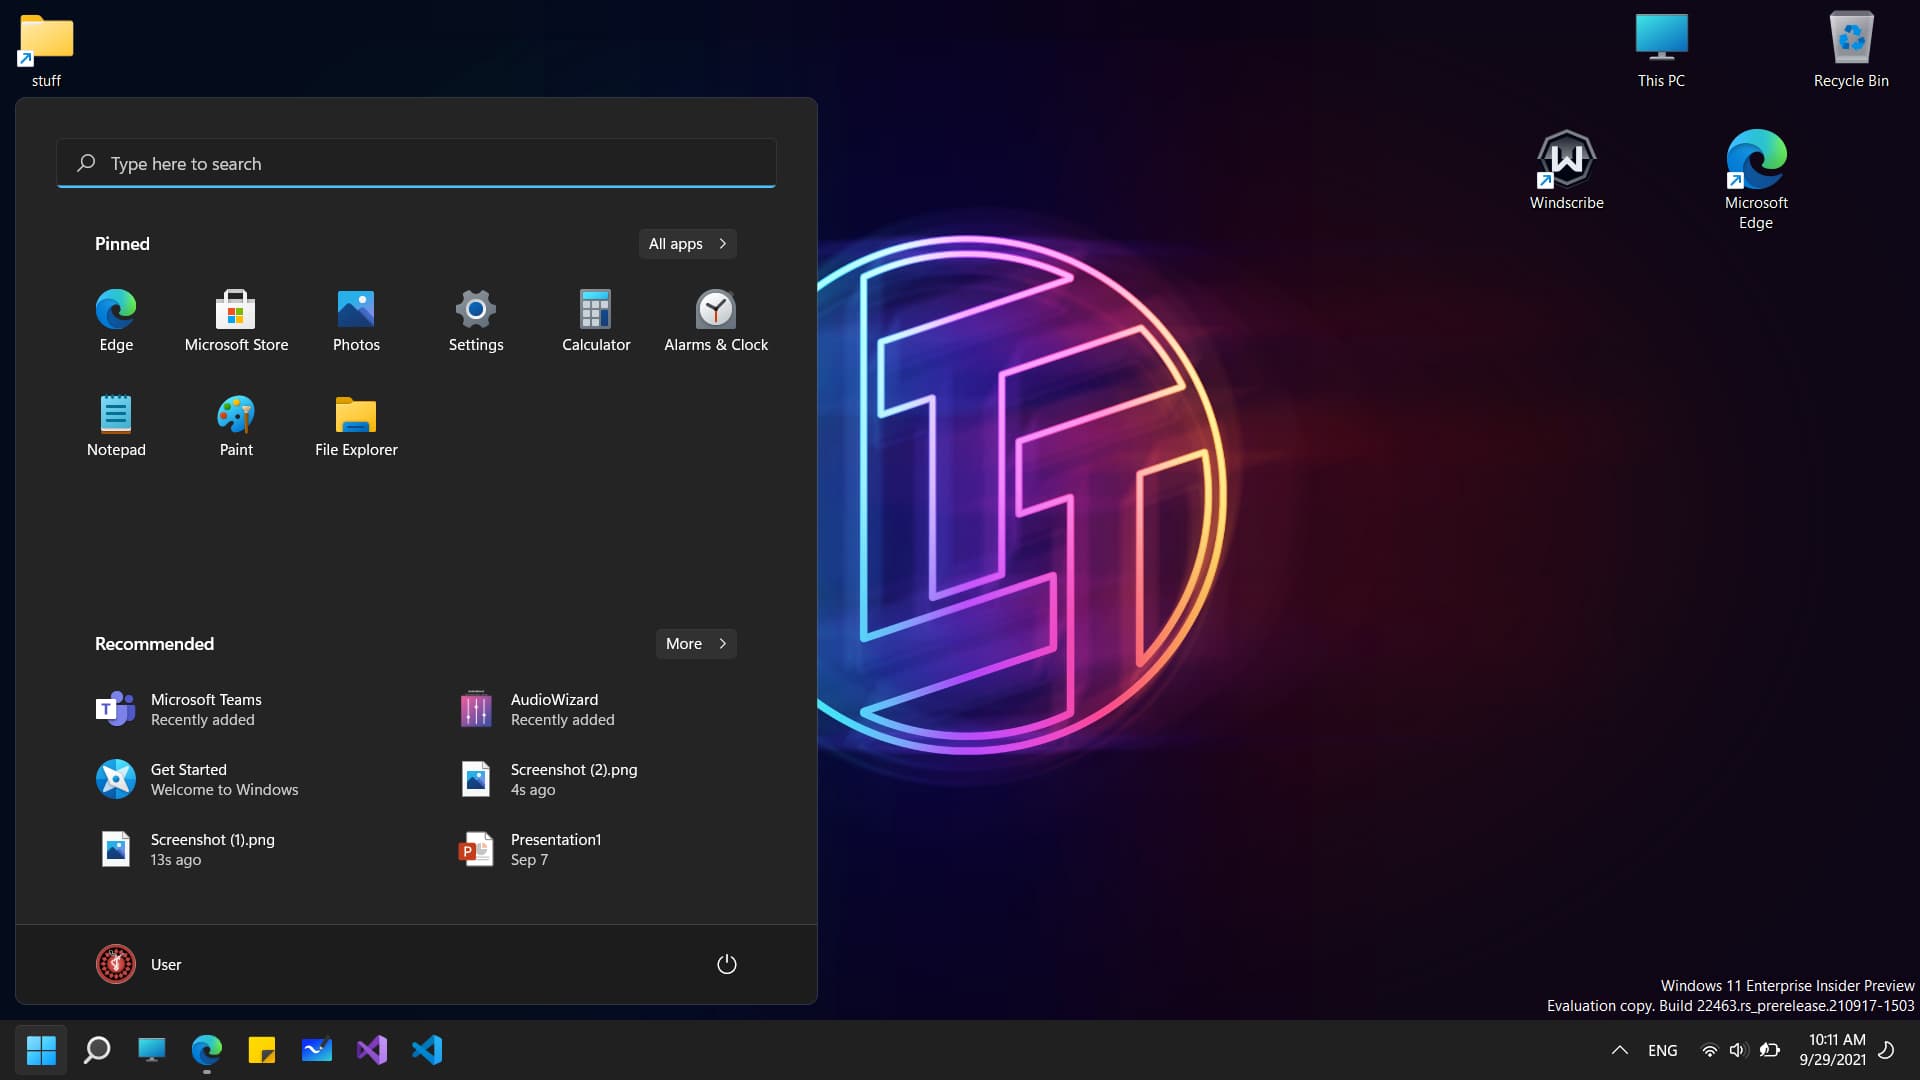
Task: Launch Microsoft Store pinned app
Action: (x=236, y=320)
